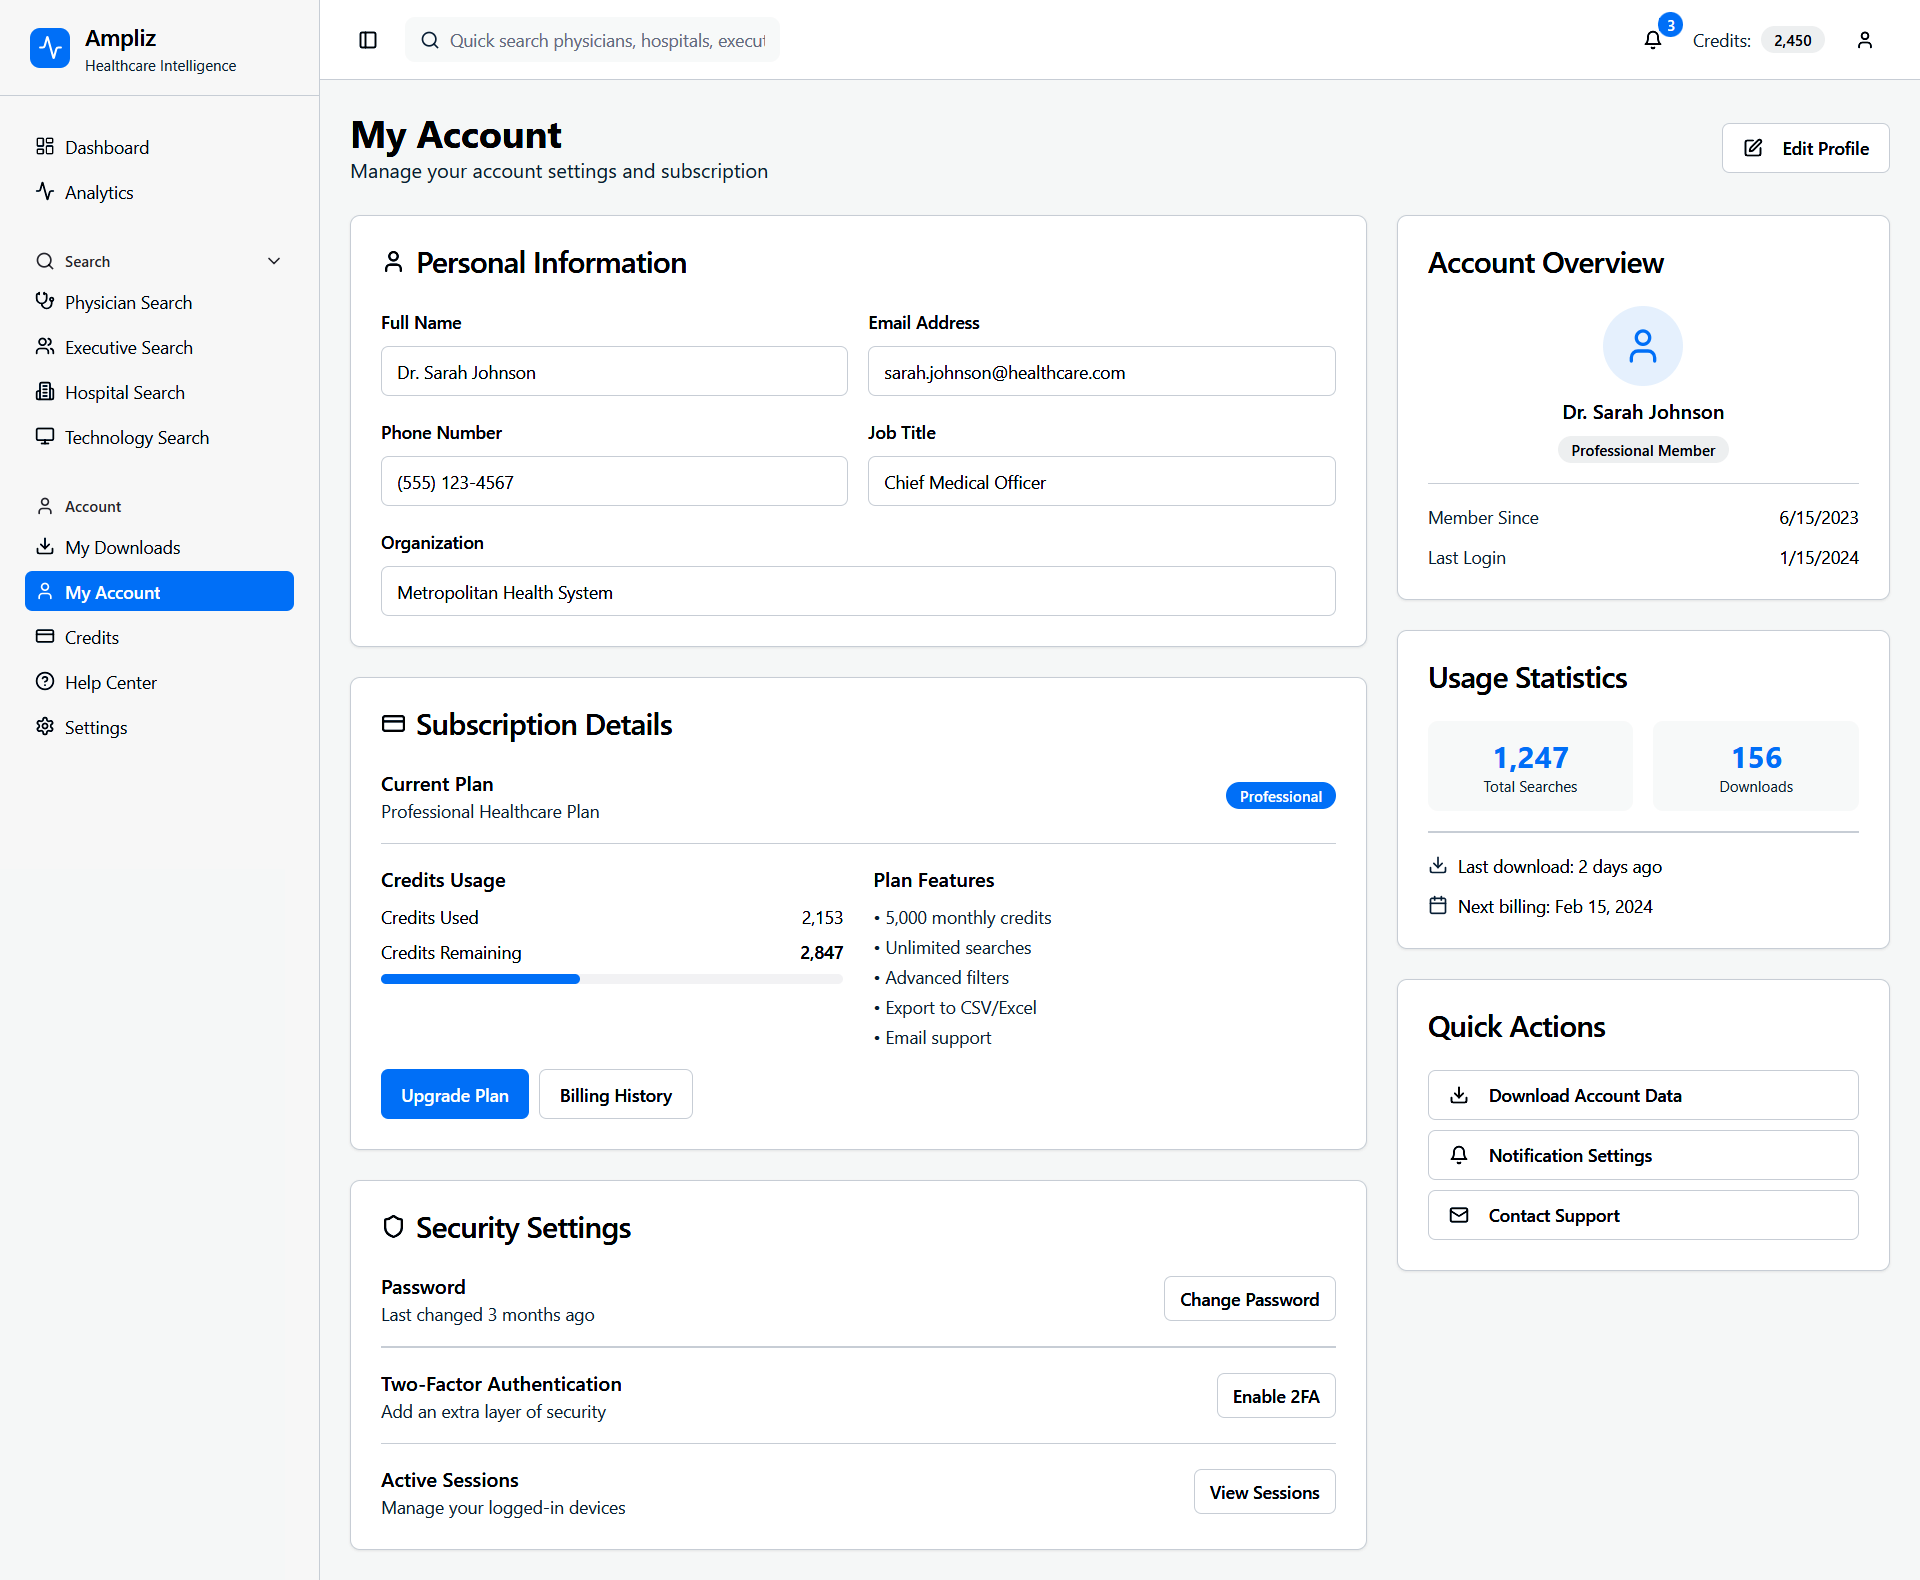Open Physician Search in sidebar
The width and height of the screenshot is (1920, 1580).
click(x=128, y=302)
